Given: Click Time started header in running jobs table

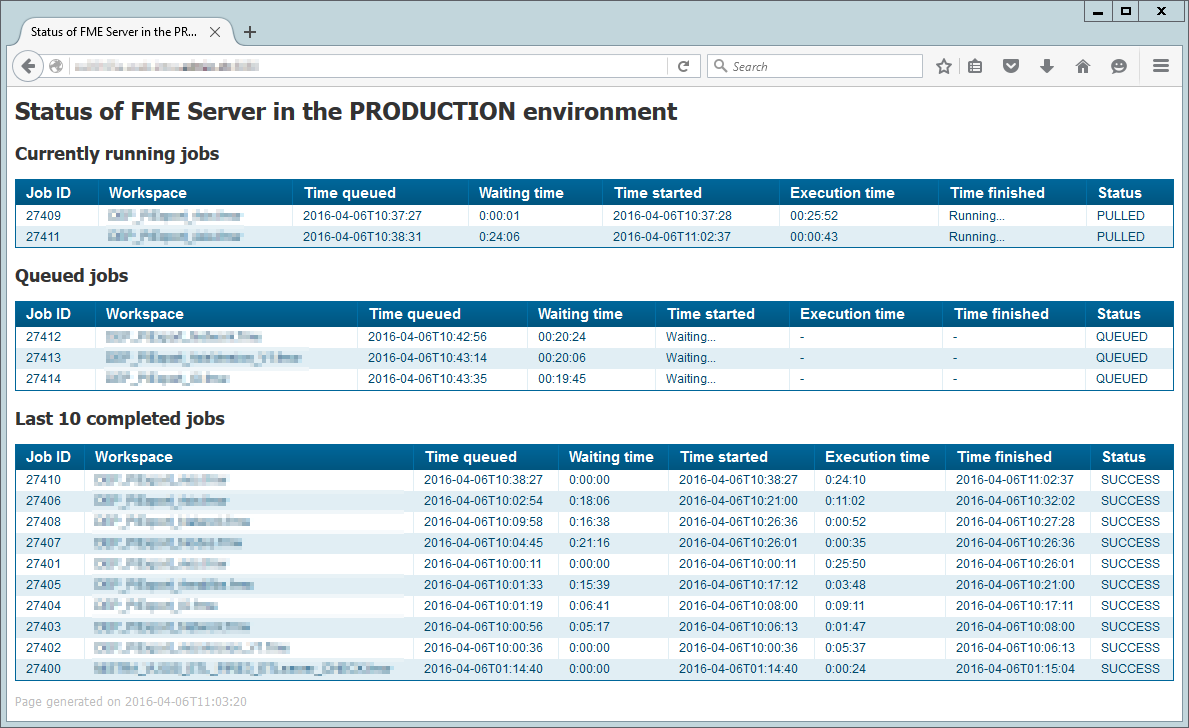Looking at the screenshot, I should [x=657, y=193].
